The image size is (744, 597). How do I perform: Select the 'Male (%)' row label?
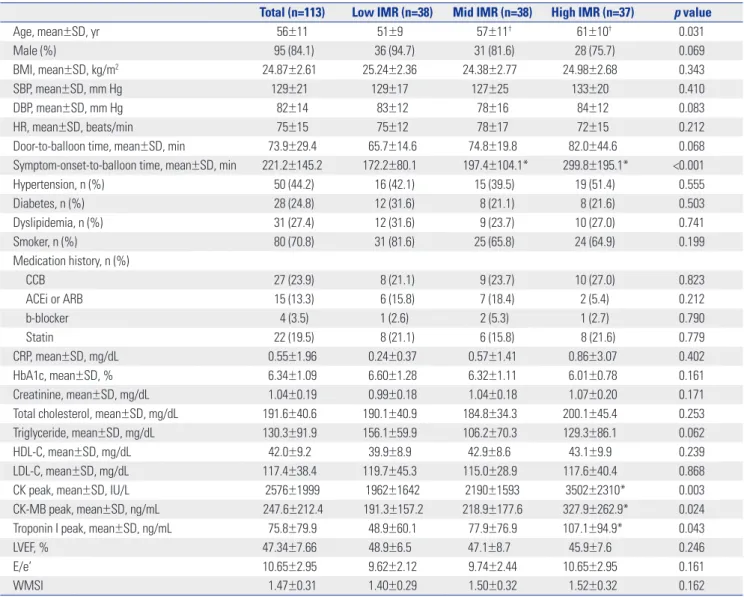coord(35,51)
